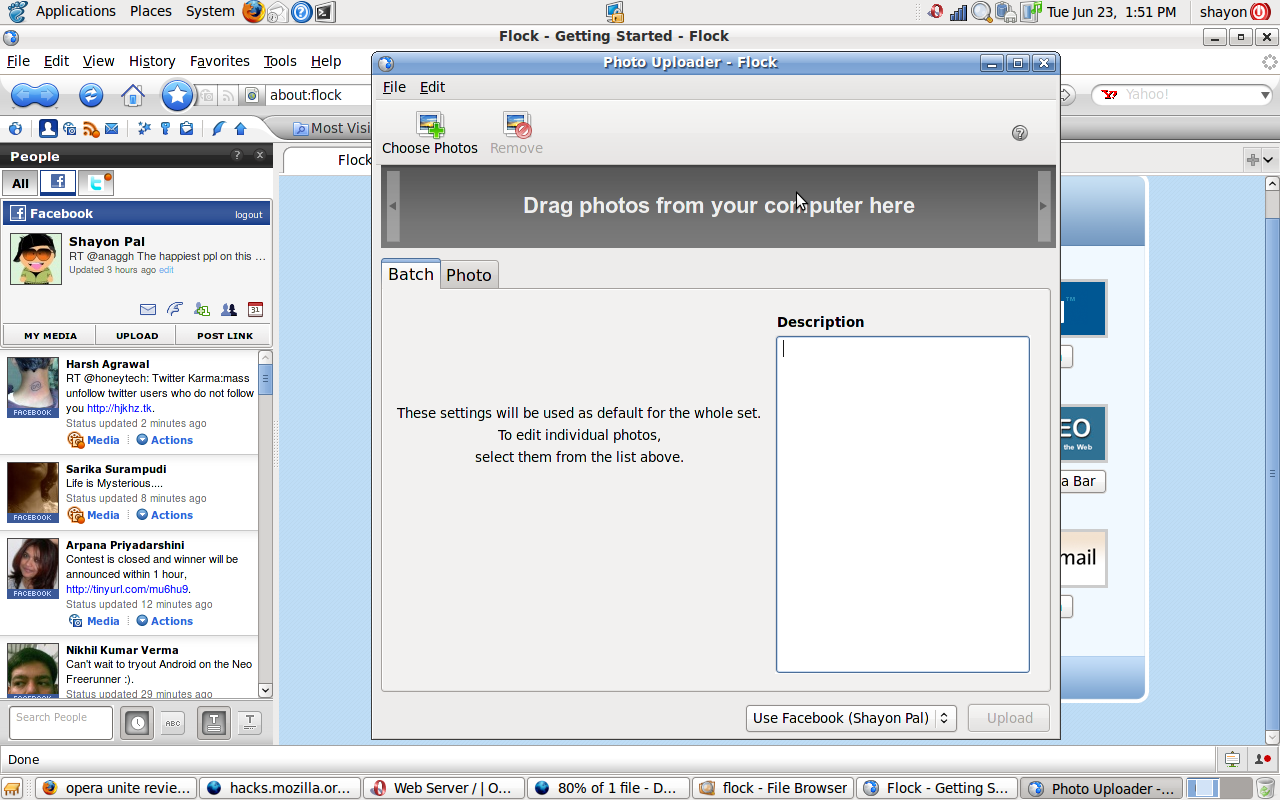Click the star favorites button
The image size is (1280, 800).
point(177,95)
